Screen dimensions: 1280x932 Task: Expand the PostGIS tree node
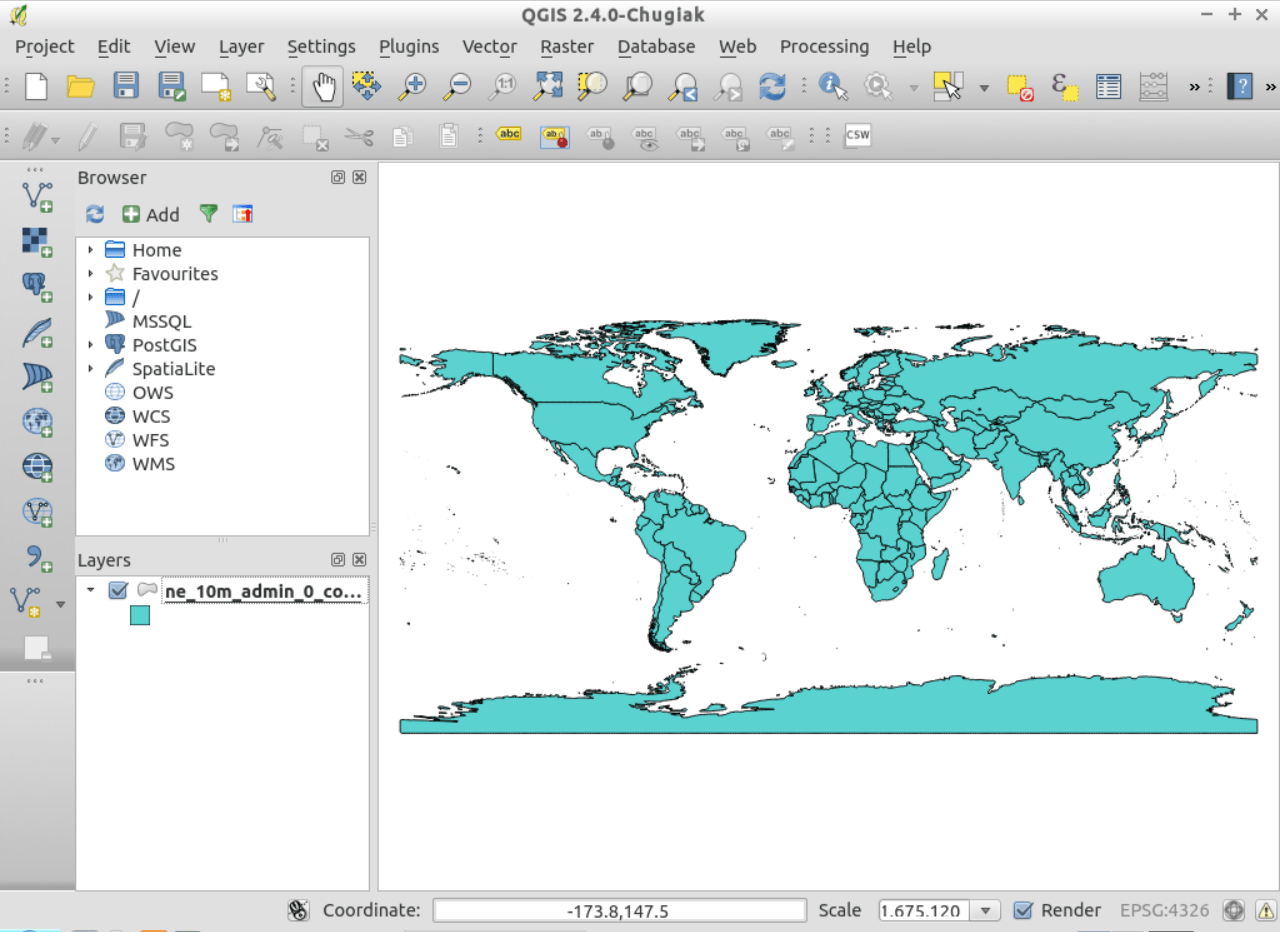pyautogui.click(x=90, y=345)
